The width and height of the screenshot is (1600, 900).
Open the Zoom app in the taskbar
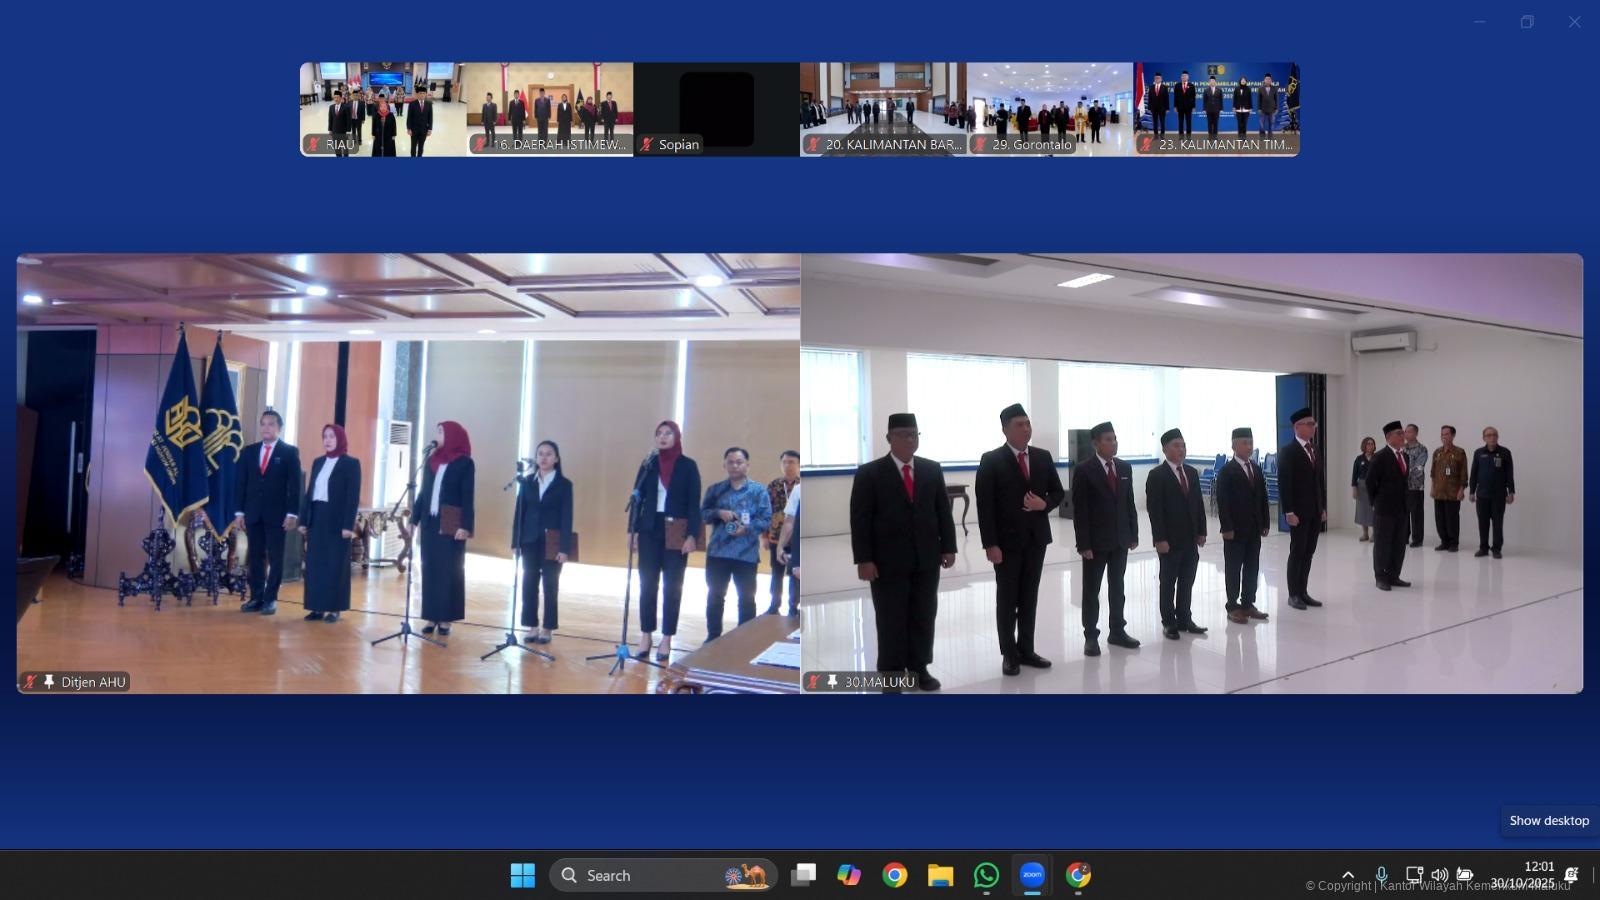coord(1032,875)
